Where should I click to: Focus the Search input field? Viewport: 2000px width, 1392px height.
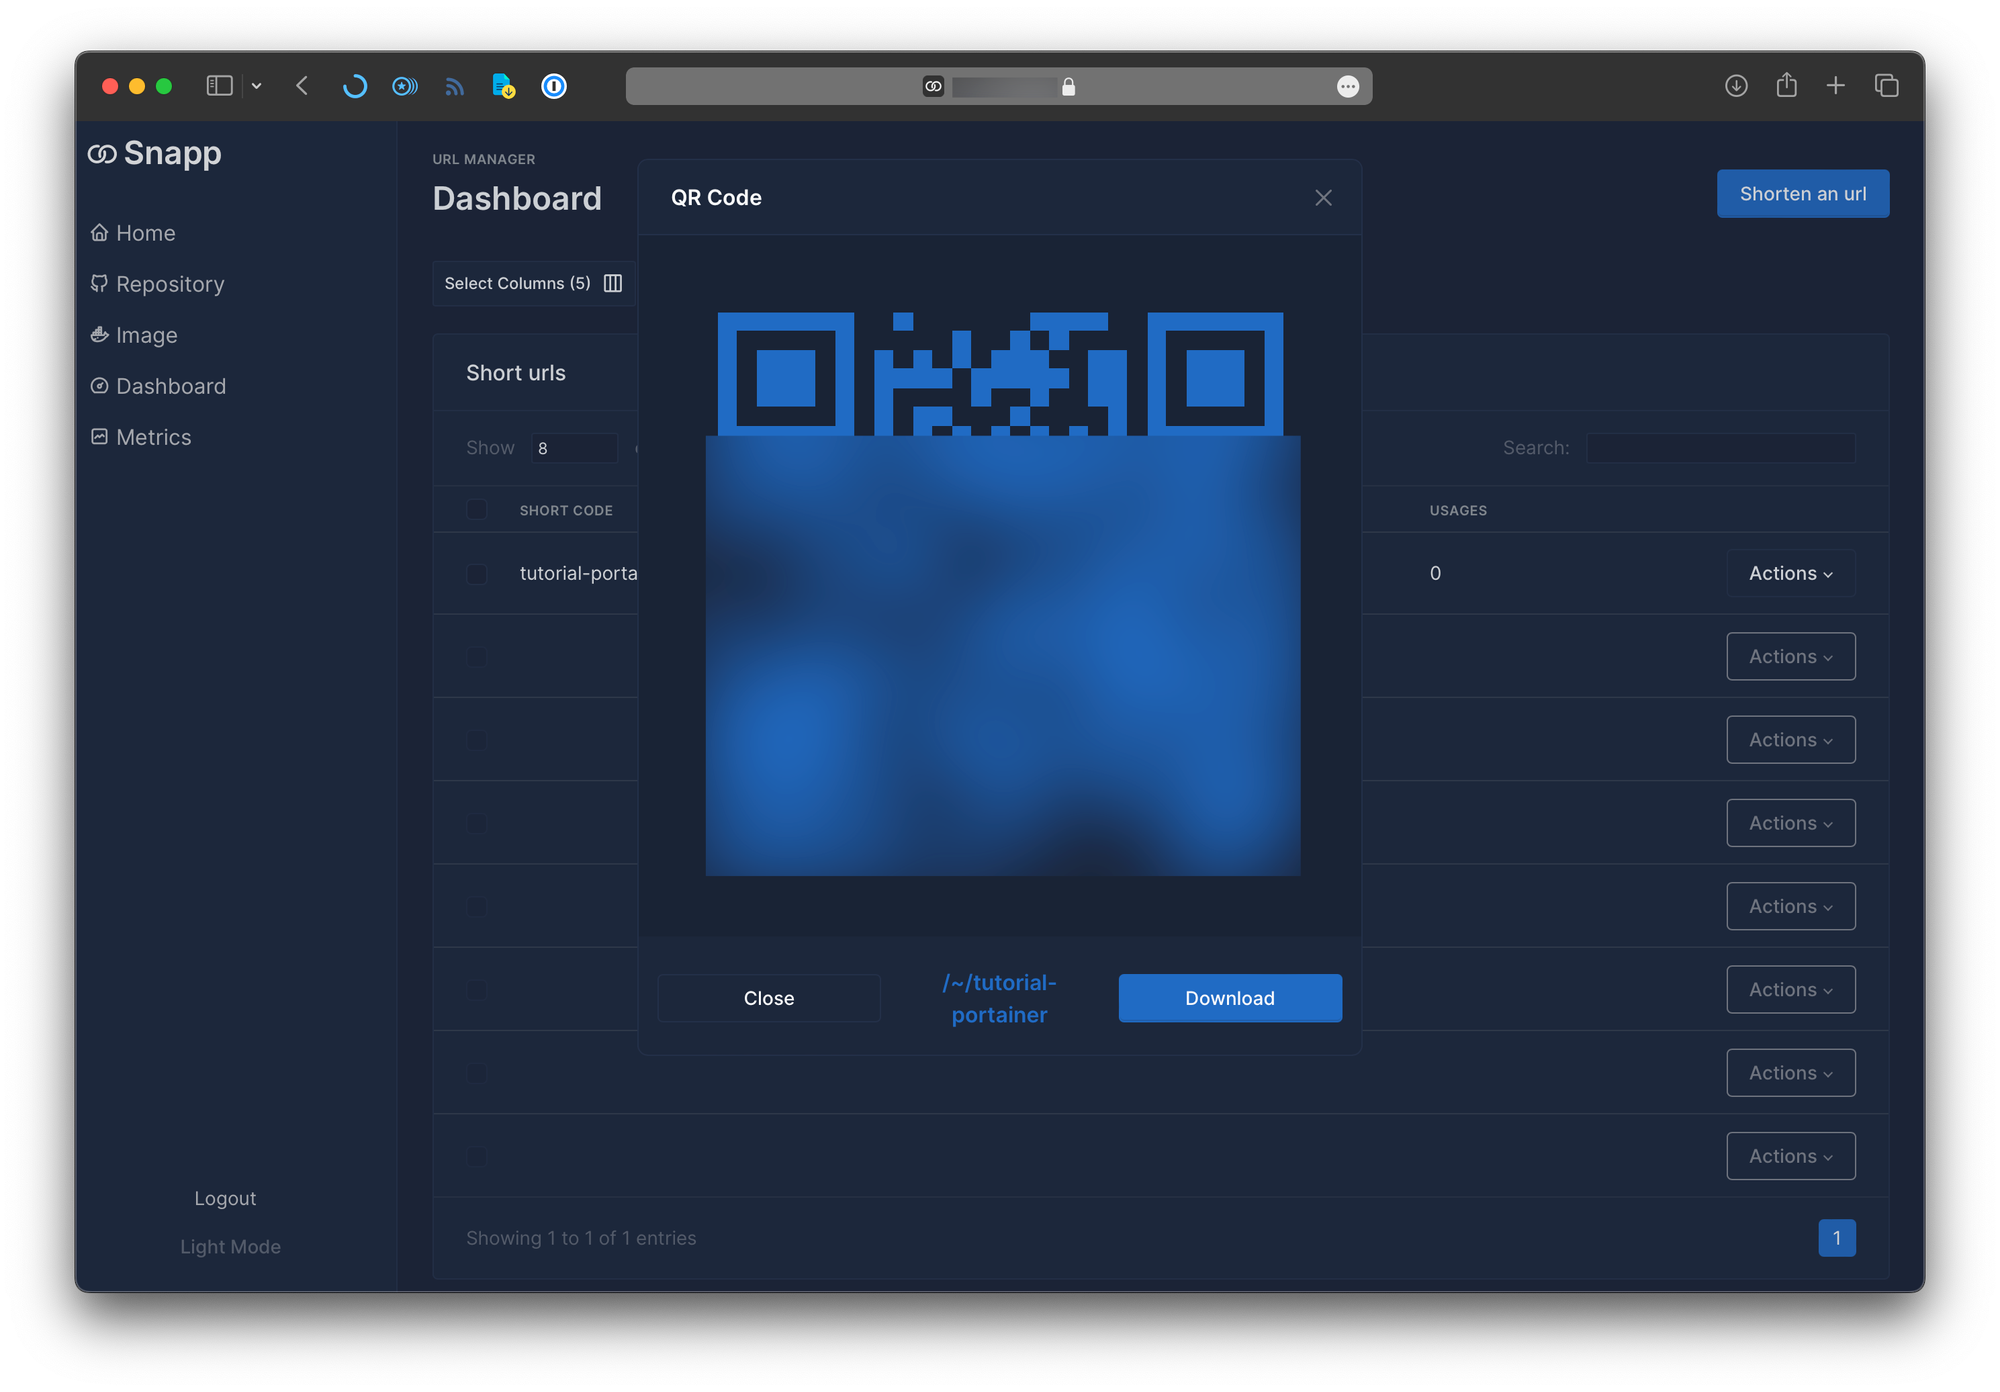click(1721, 448)
